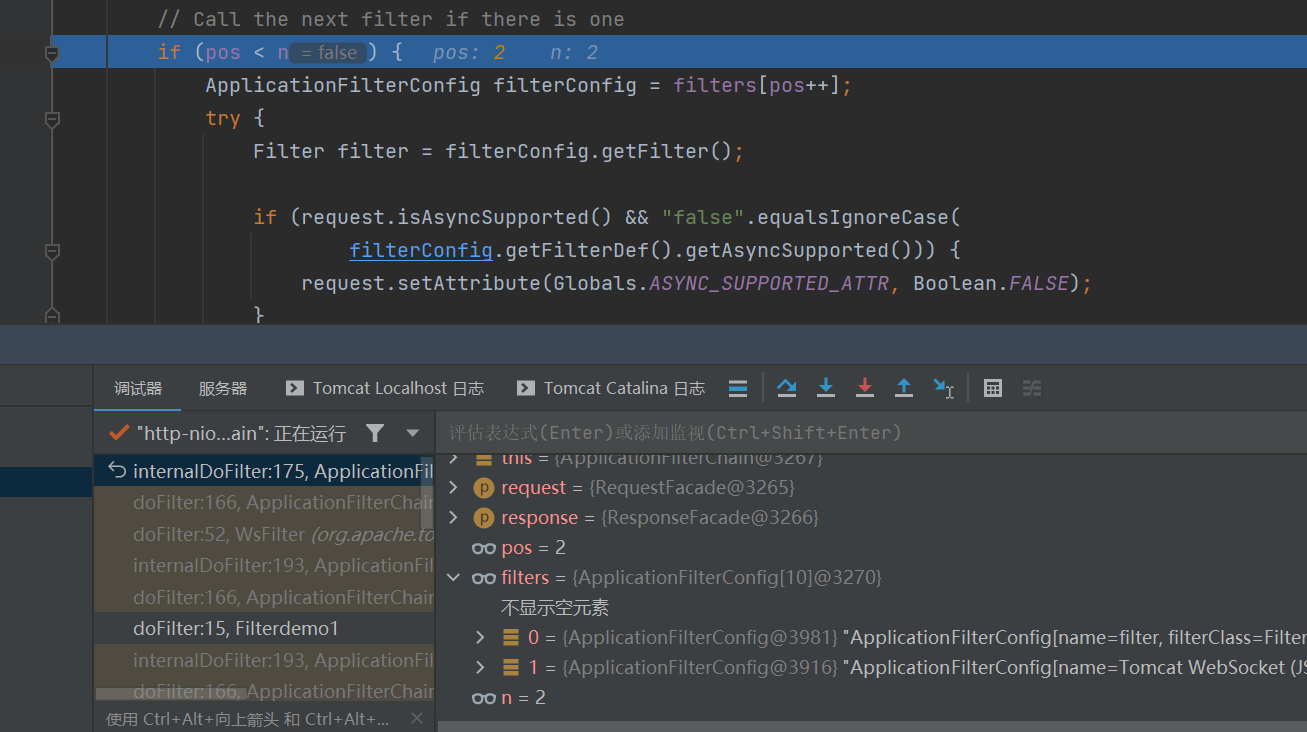1307x732 pixels.
Task: Click the red Force Step Into icon
Action: click(865, 388)
